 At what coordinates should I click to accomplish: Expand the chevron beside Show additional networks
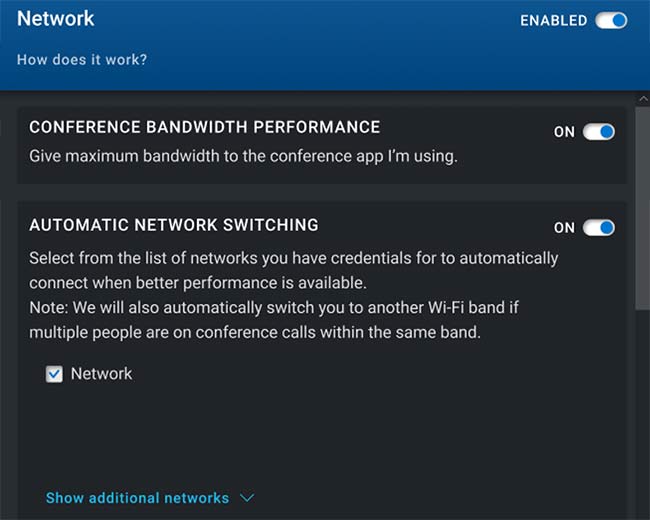[247, 498]
